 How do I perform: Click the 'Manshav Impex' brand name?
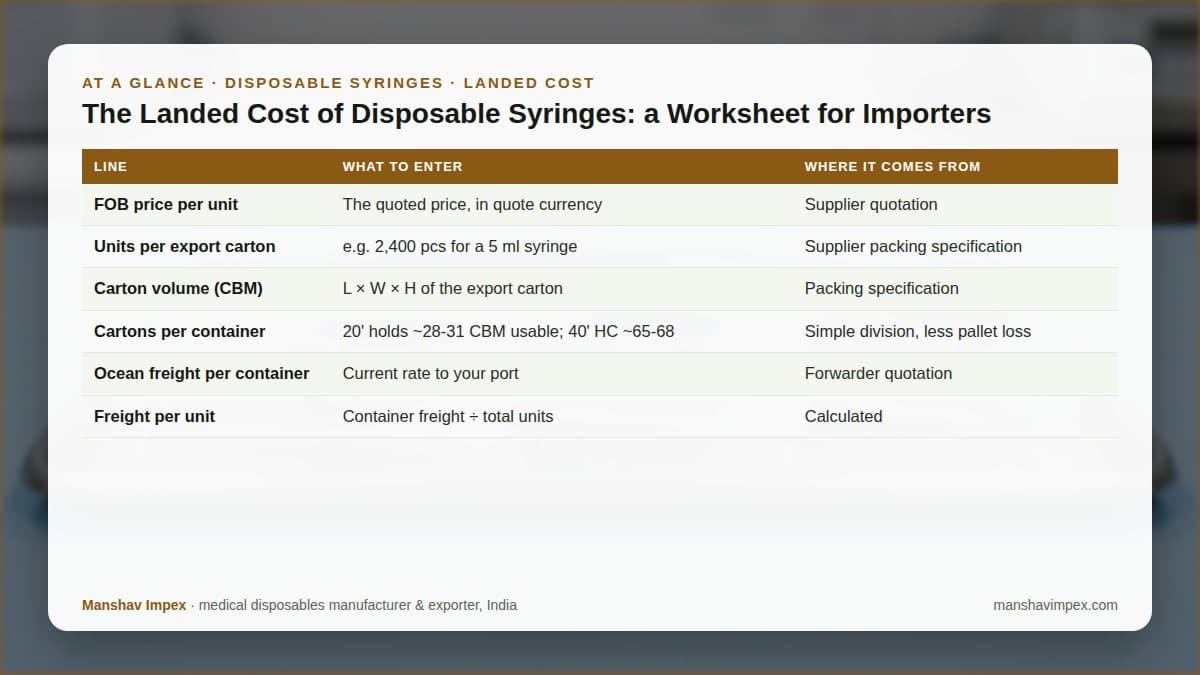tap(134, 605)
